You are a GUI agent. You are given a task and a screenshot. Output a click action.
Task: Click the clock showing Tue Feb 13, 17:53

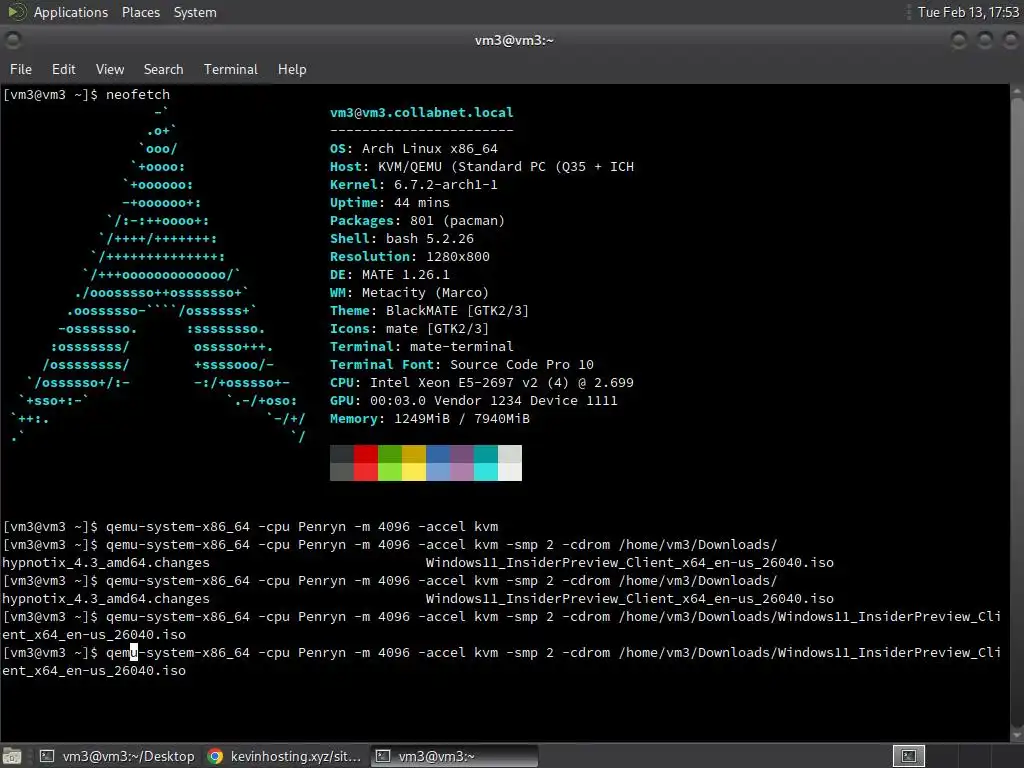[968, 12]
